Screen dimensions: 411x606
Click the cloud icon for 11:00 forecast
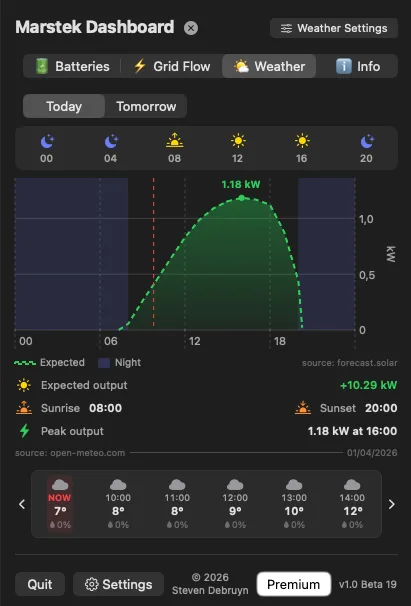(177, 485)
